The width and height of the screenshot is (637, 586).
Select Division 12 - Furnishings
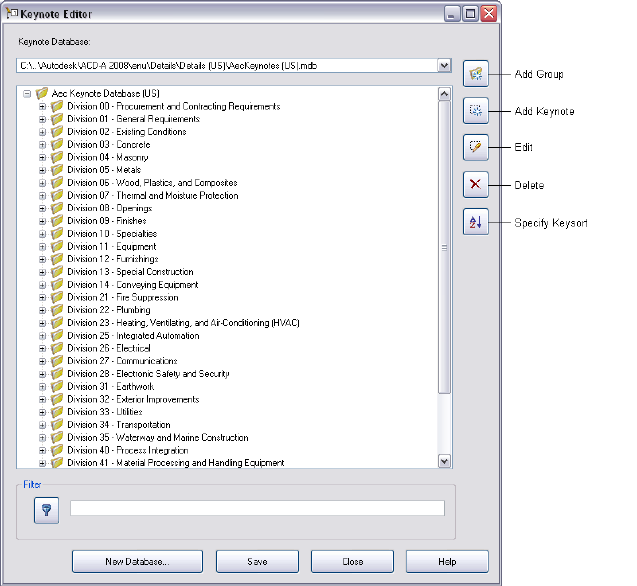pos(113,259)
